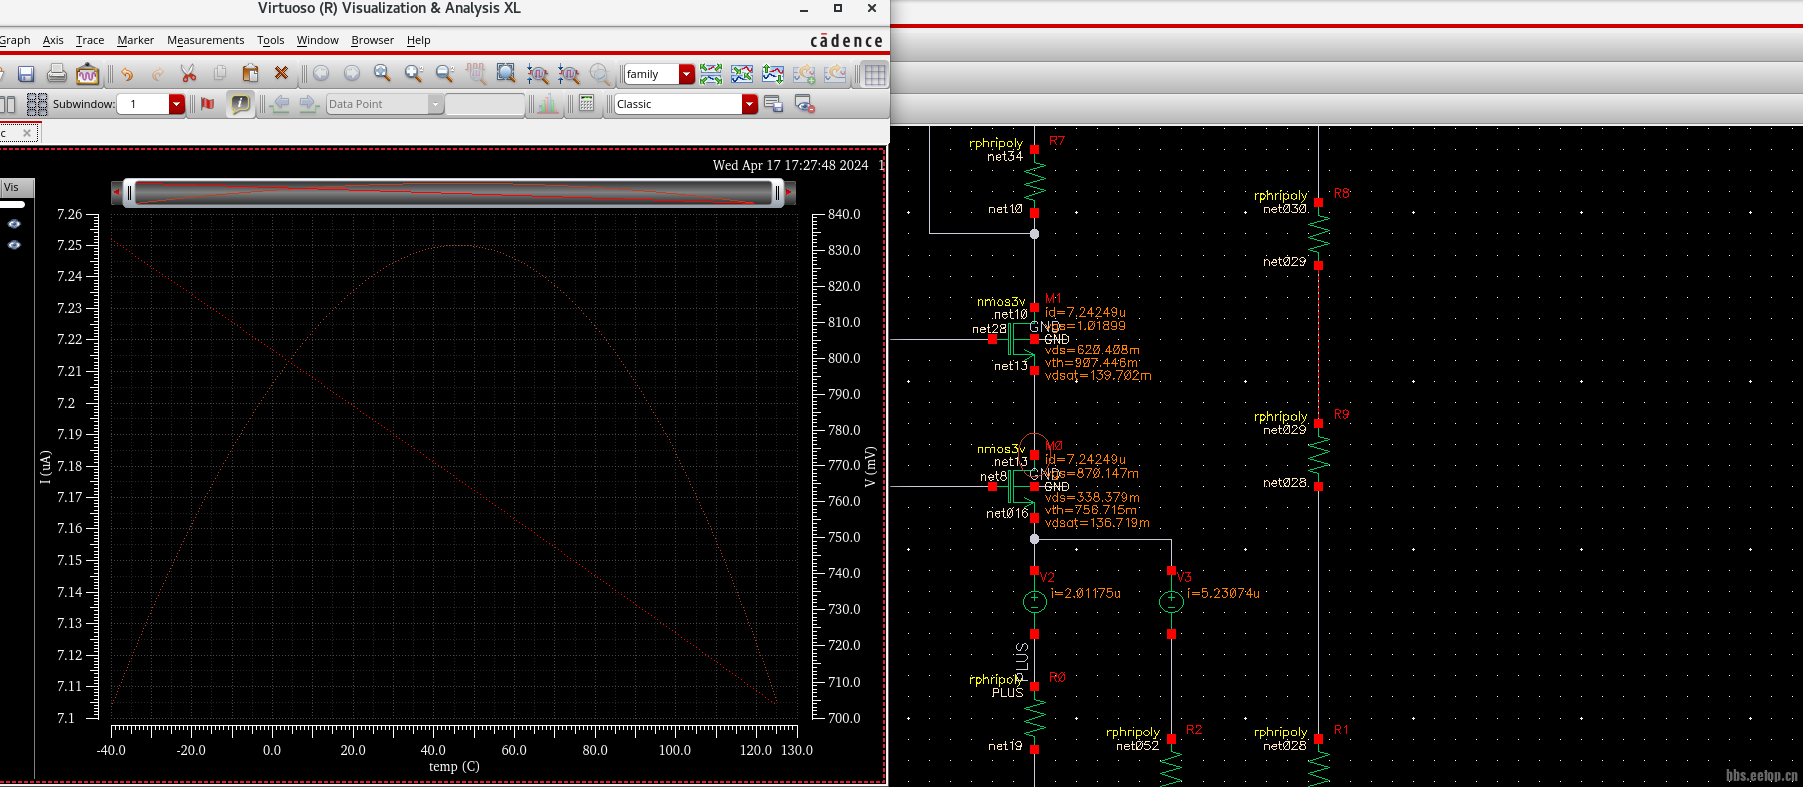The width and height of the screenshot is (1803, 787).
Task: Open the Tools menu
Action: pos(270,40)
